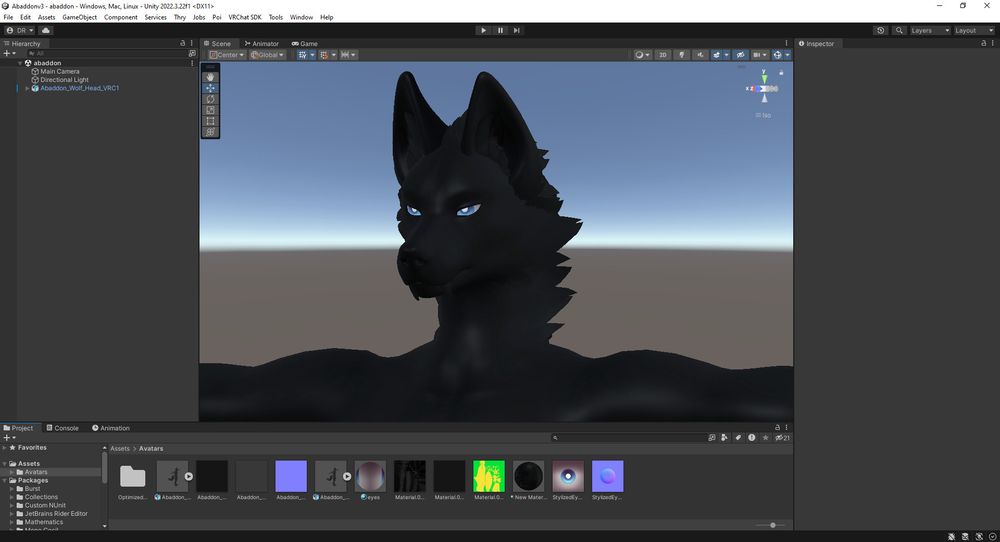Screen dimensions: 1000x542
Task: Select the Transform tool
Action: [x=210, y=132]
